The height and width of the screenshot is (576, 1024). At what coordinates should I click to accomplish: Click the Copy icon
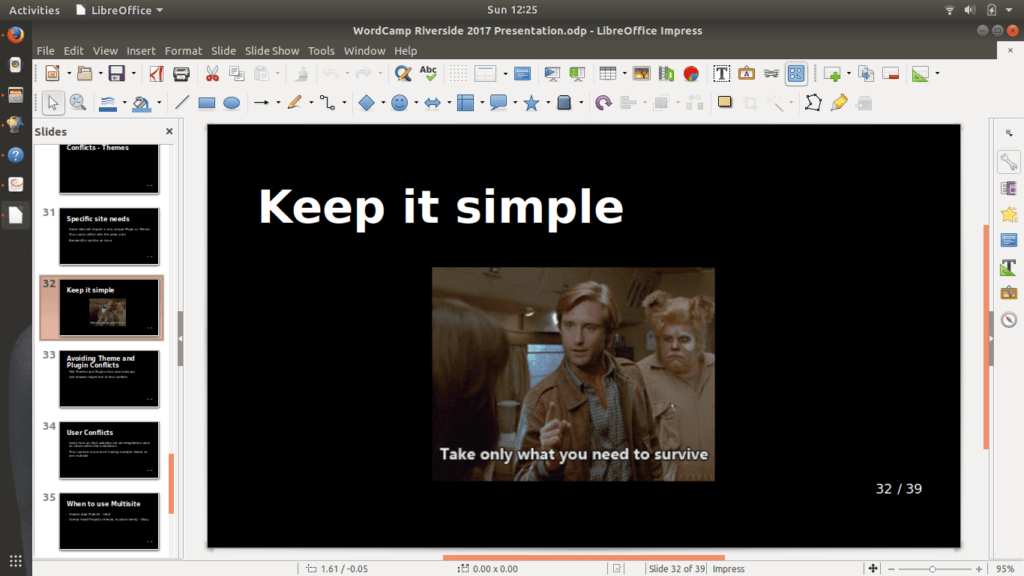click(236, 73)
